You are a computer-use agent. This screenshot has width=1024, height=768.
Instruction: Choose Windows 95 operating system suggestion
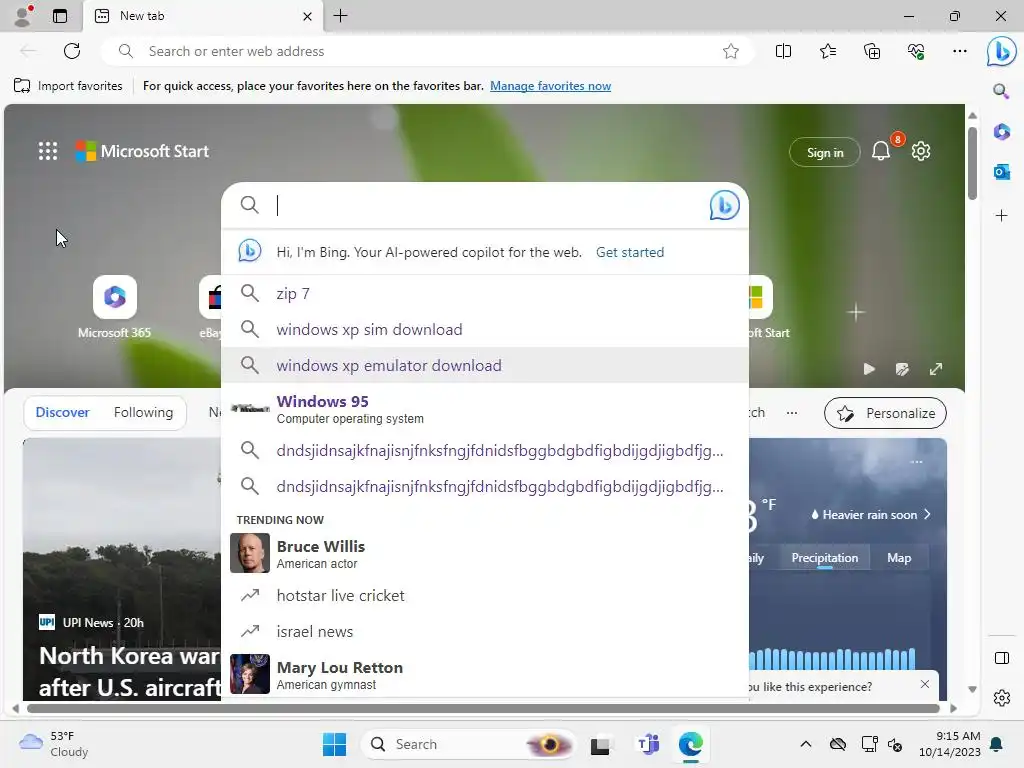485,409
